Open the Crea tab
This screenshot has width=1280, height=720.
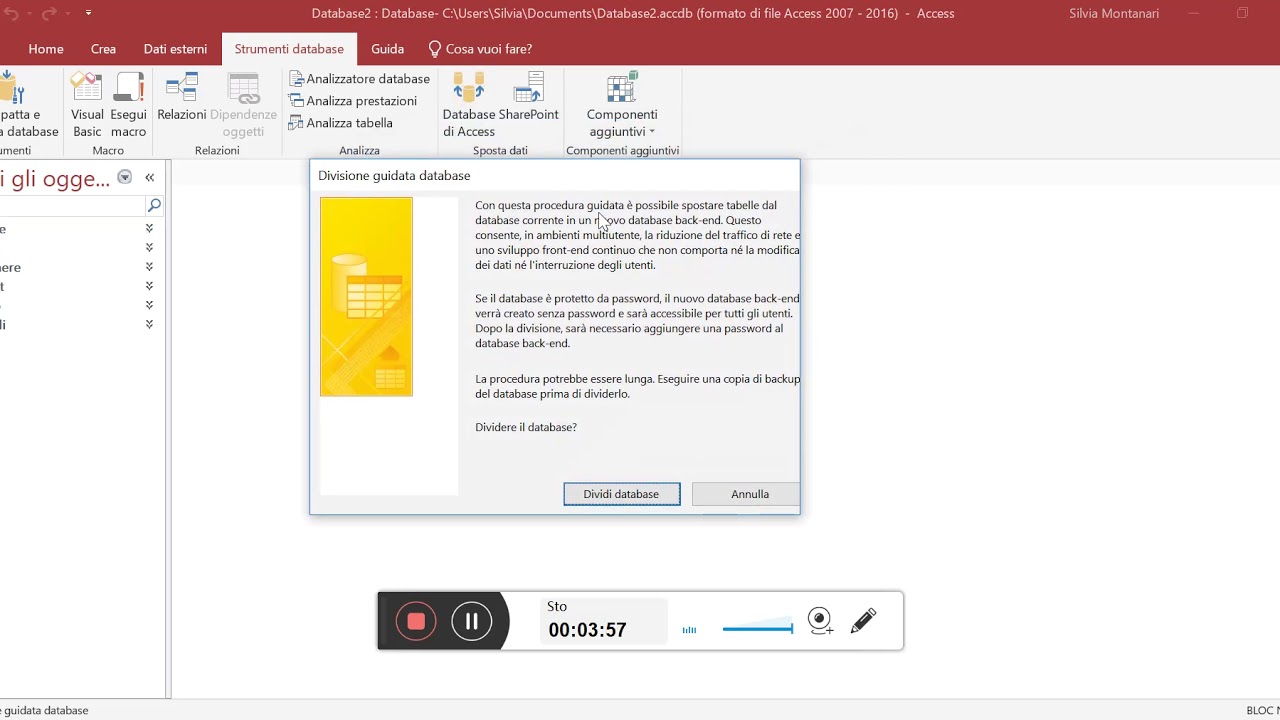pyautogui.click(x=103, y=49)
